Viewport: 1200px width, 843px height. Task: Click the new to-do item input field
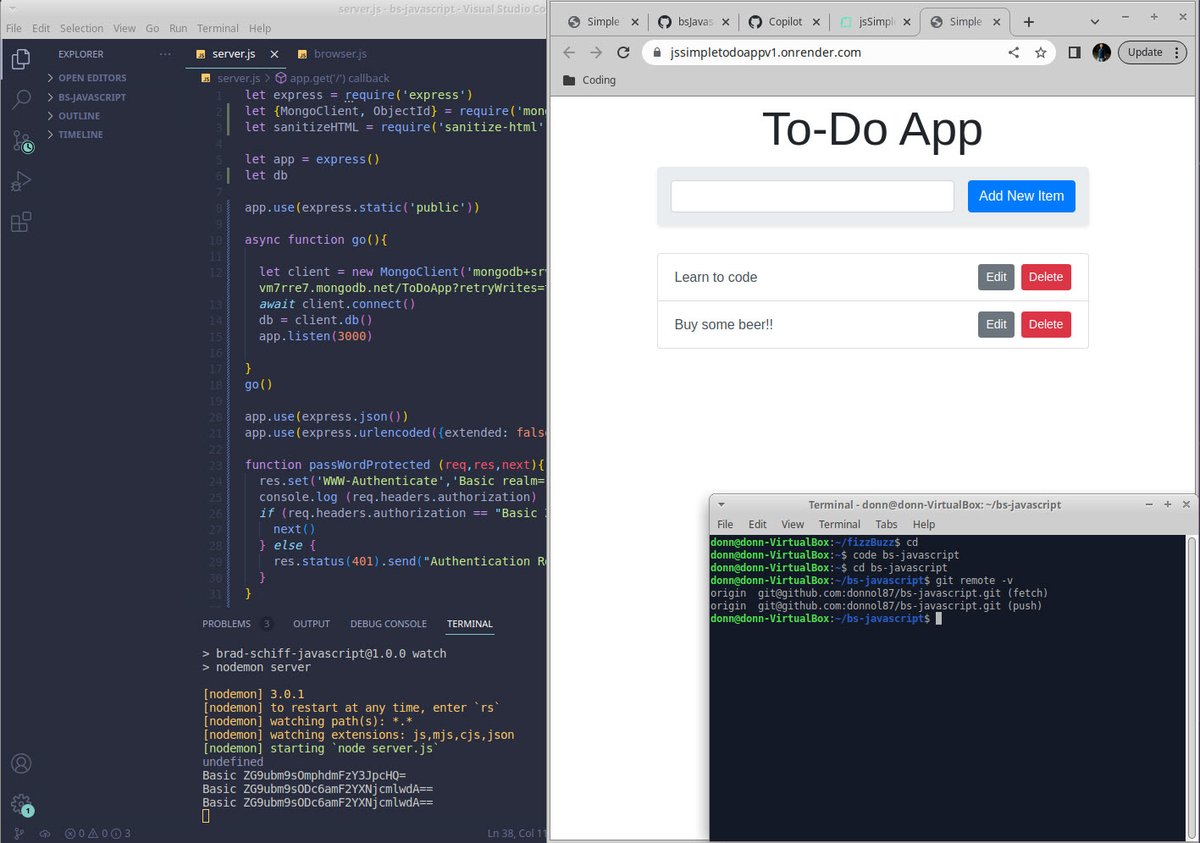click(x=812, y=196)
